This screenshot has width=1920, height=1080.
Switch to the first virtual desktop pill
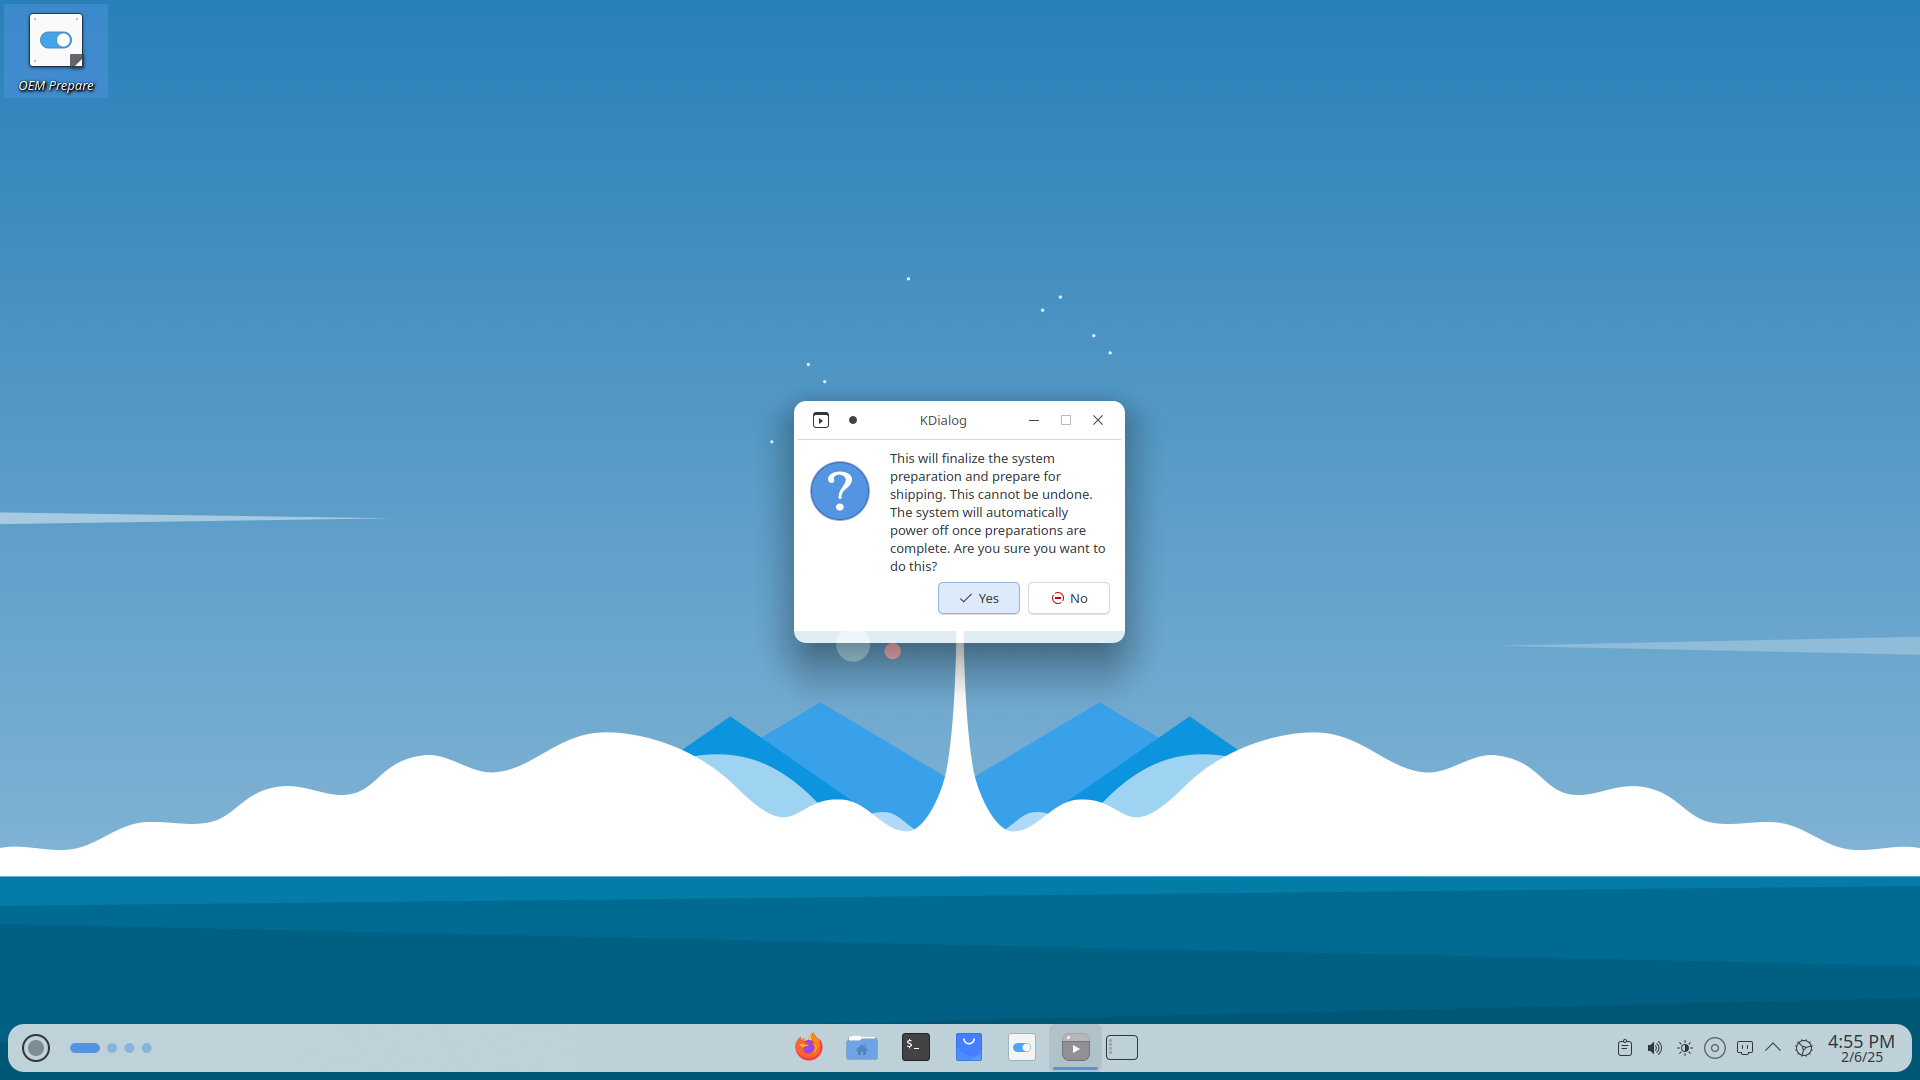[85, 1048]
